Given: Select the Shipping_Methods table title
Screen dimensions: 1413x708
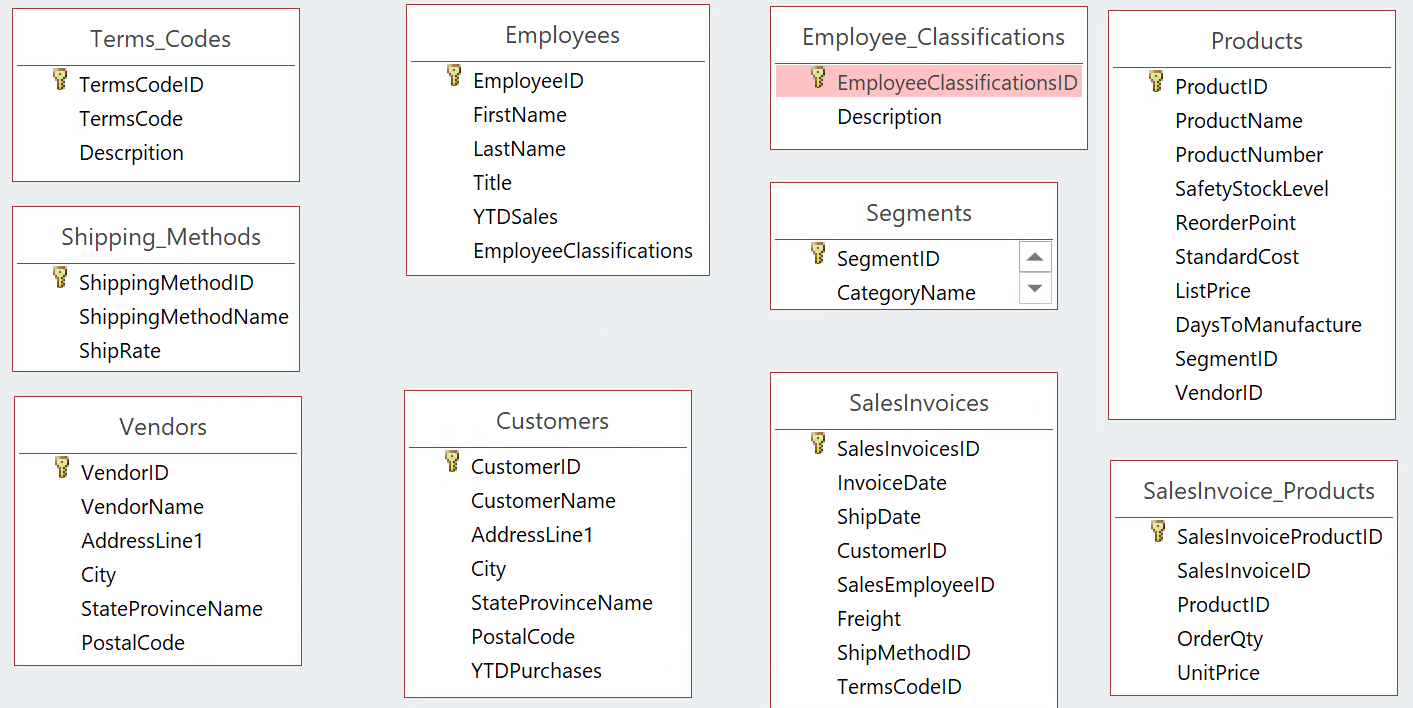Looking at the screenshot, I should point(161,237).
